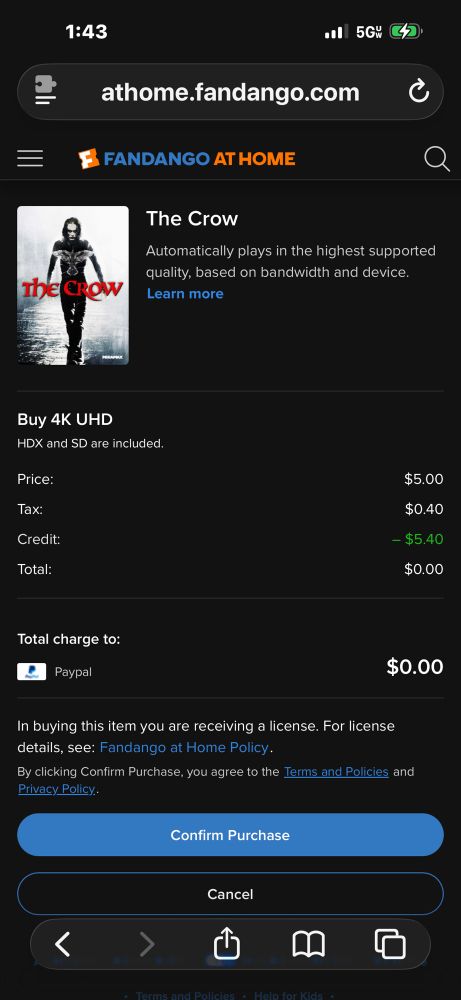461x1000 pixels.
Task: Tap the browser forward arrow
Action: (147, 944)
